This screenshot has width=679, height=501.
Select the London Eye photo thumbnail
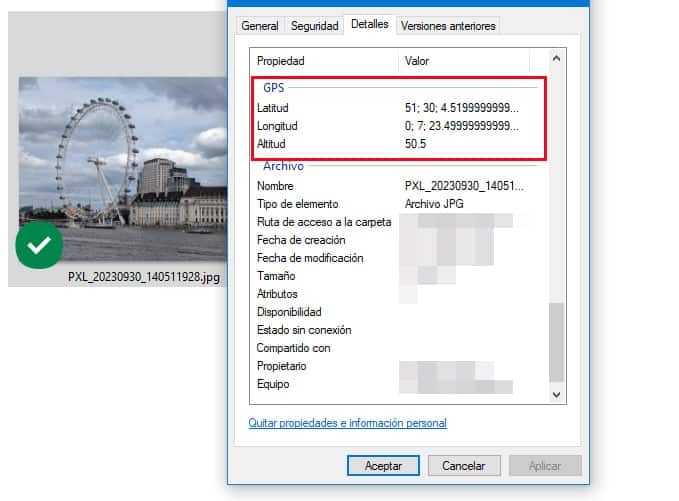point(123,169)
